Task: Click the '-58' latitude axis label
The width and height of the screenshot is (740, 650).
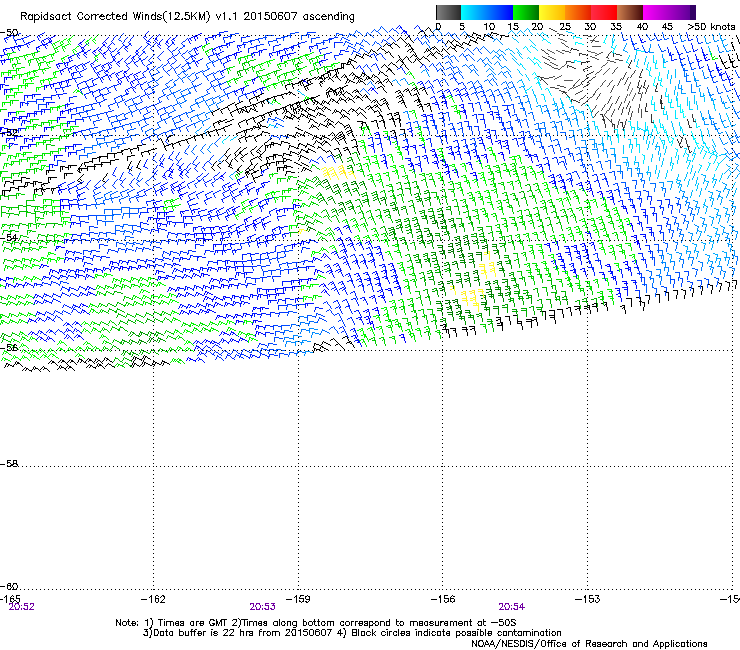Action: [x=9, y=464]
